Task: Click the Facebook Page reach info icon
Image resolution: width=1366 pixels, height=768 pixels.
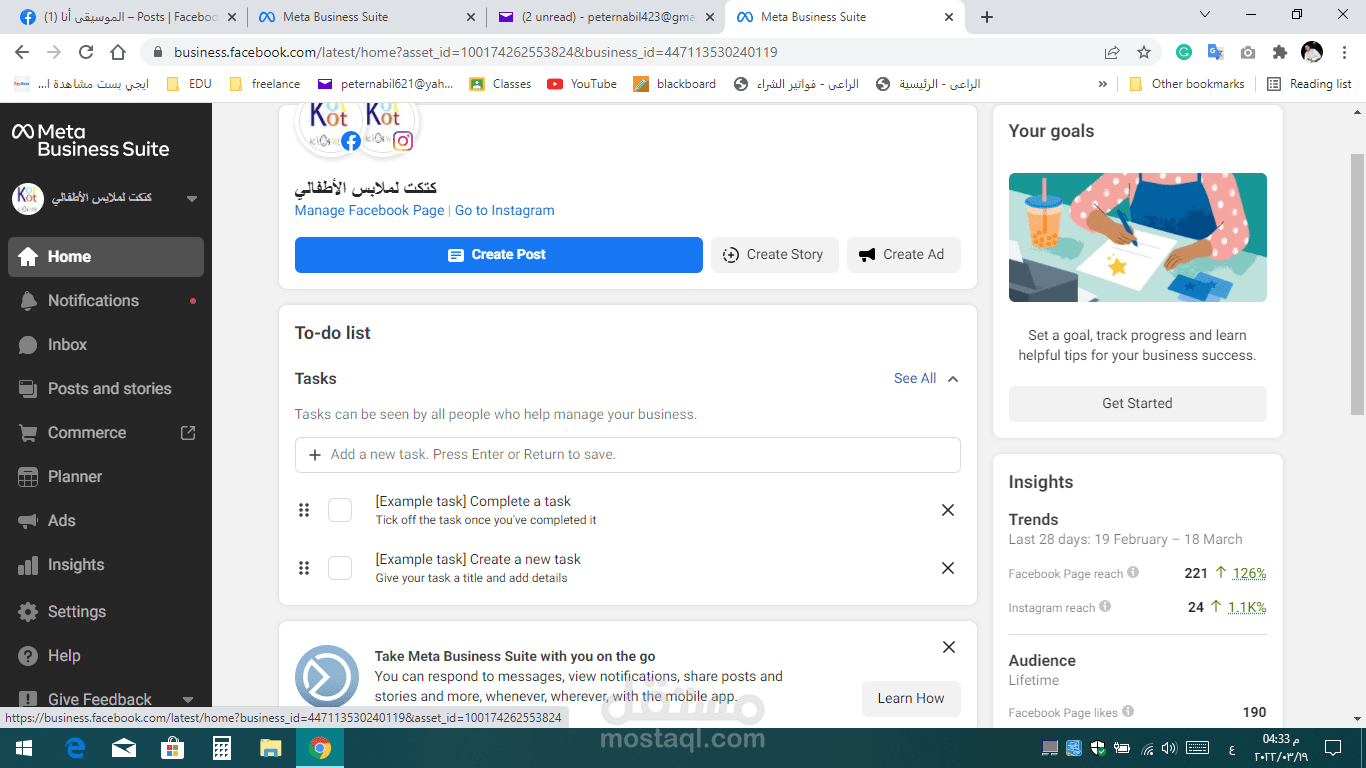Action: tap(1133, 573)
